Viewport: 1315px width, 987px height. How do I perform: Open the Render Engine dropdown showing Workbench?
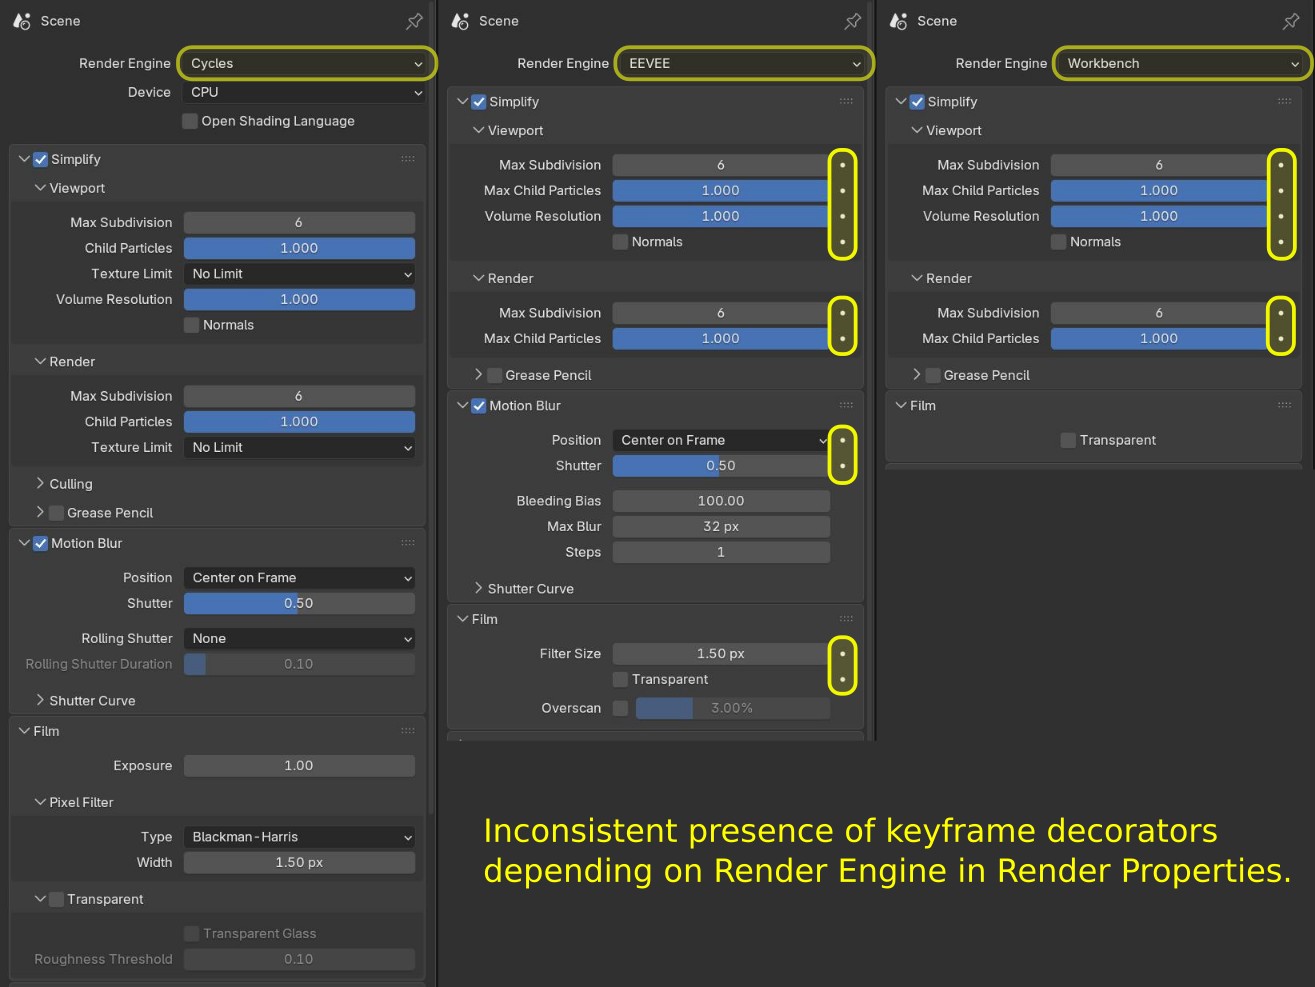tap(1182, 63)
